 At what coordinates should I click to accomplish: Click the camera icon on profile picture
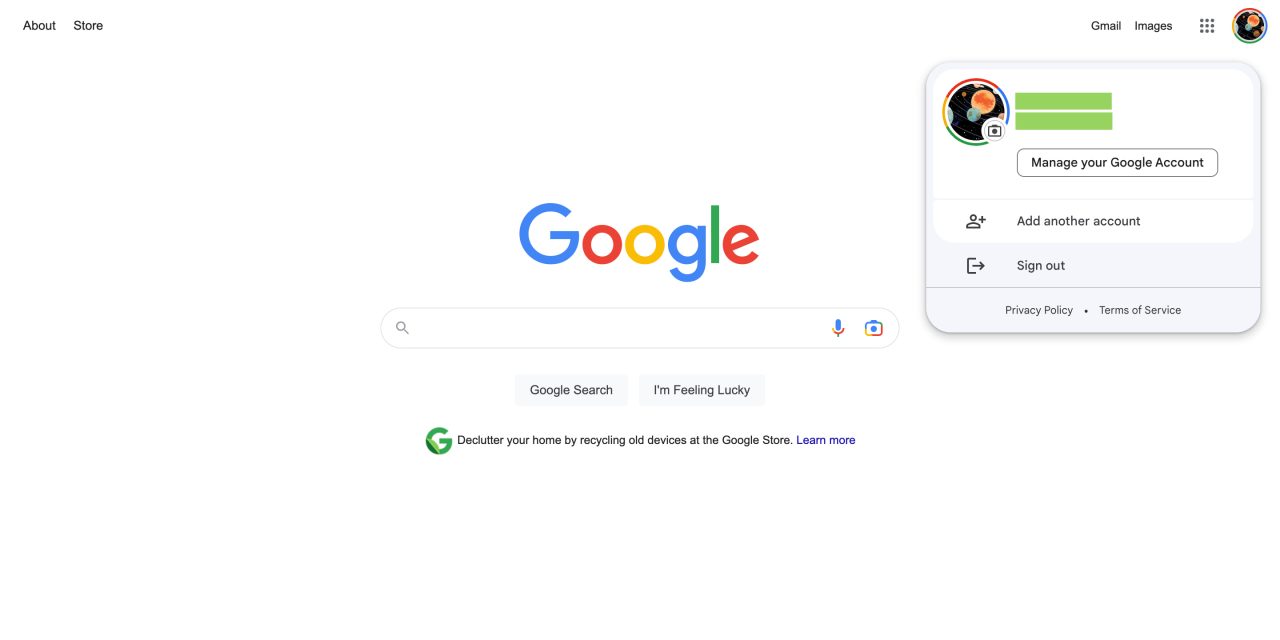tap(994, 131)
